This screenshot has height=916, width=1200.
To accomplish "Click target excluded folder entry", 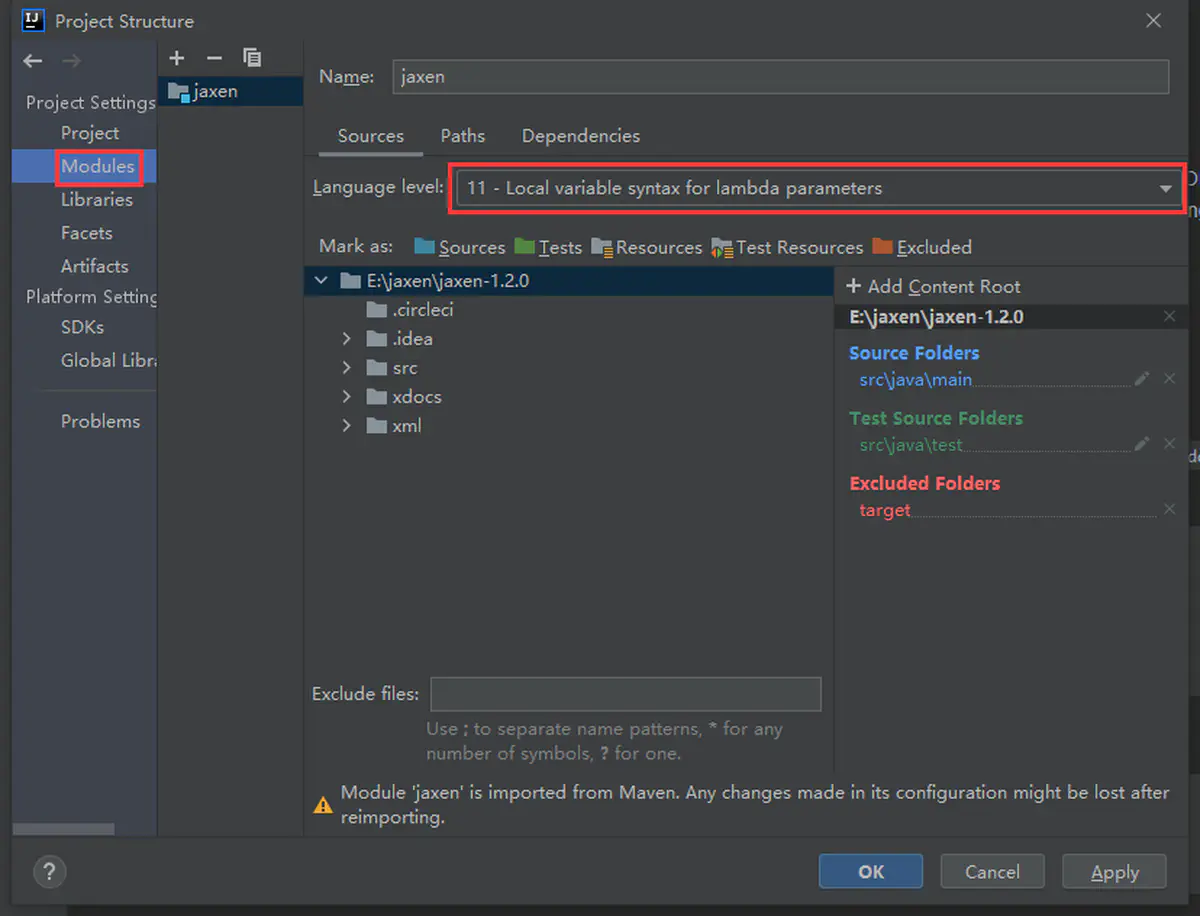I will point(885,510).
